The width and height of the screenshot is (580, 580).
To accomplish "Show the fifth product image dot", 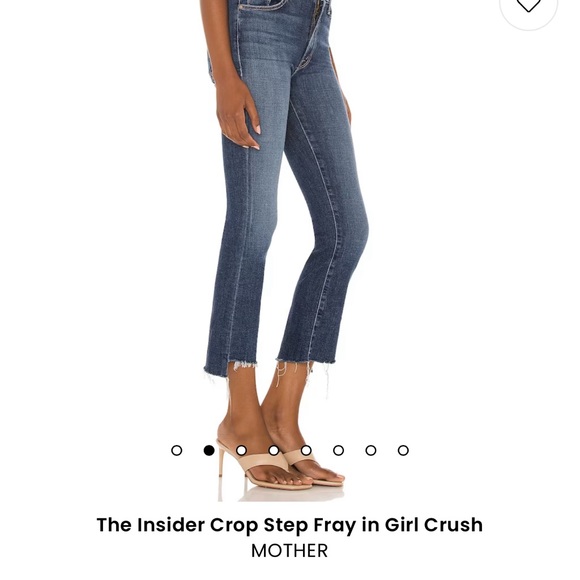I will 306,451.
